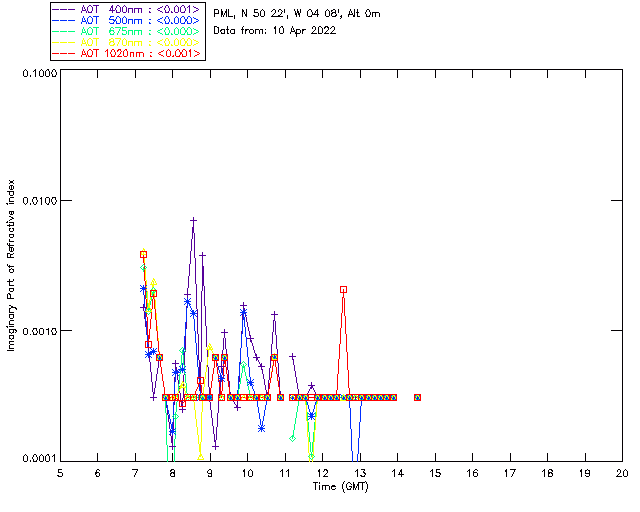640x512 pixels.
Task: Click the x-axis tick label 13
Action: coord(360,473)
